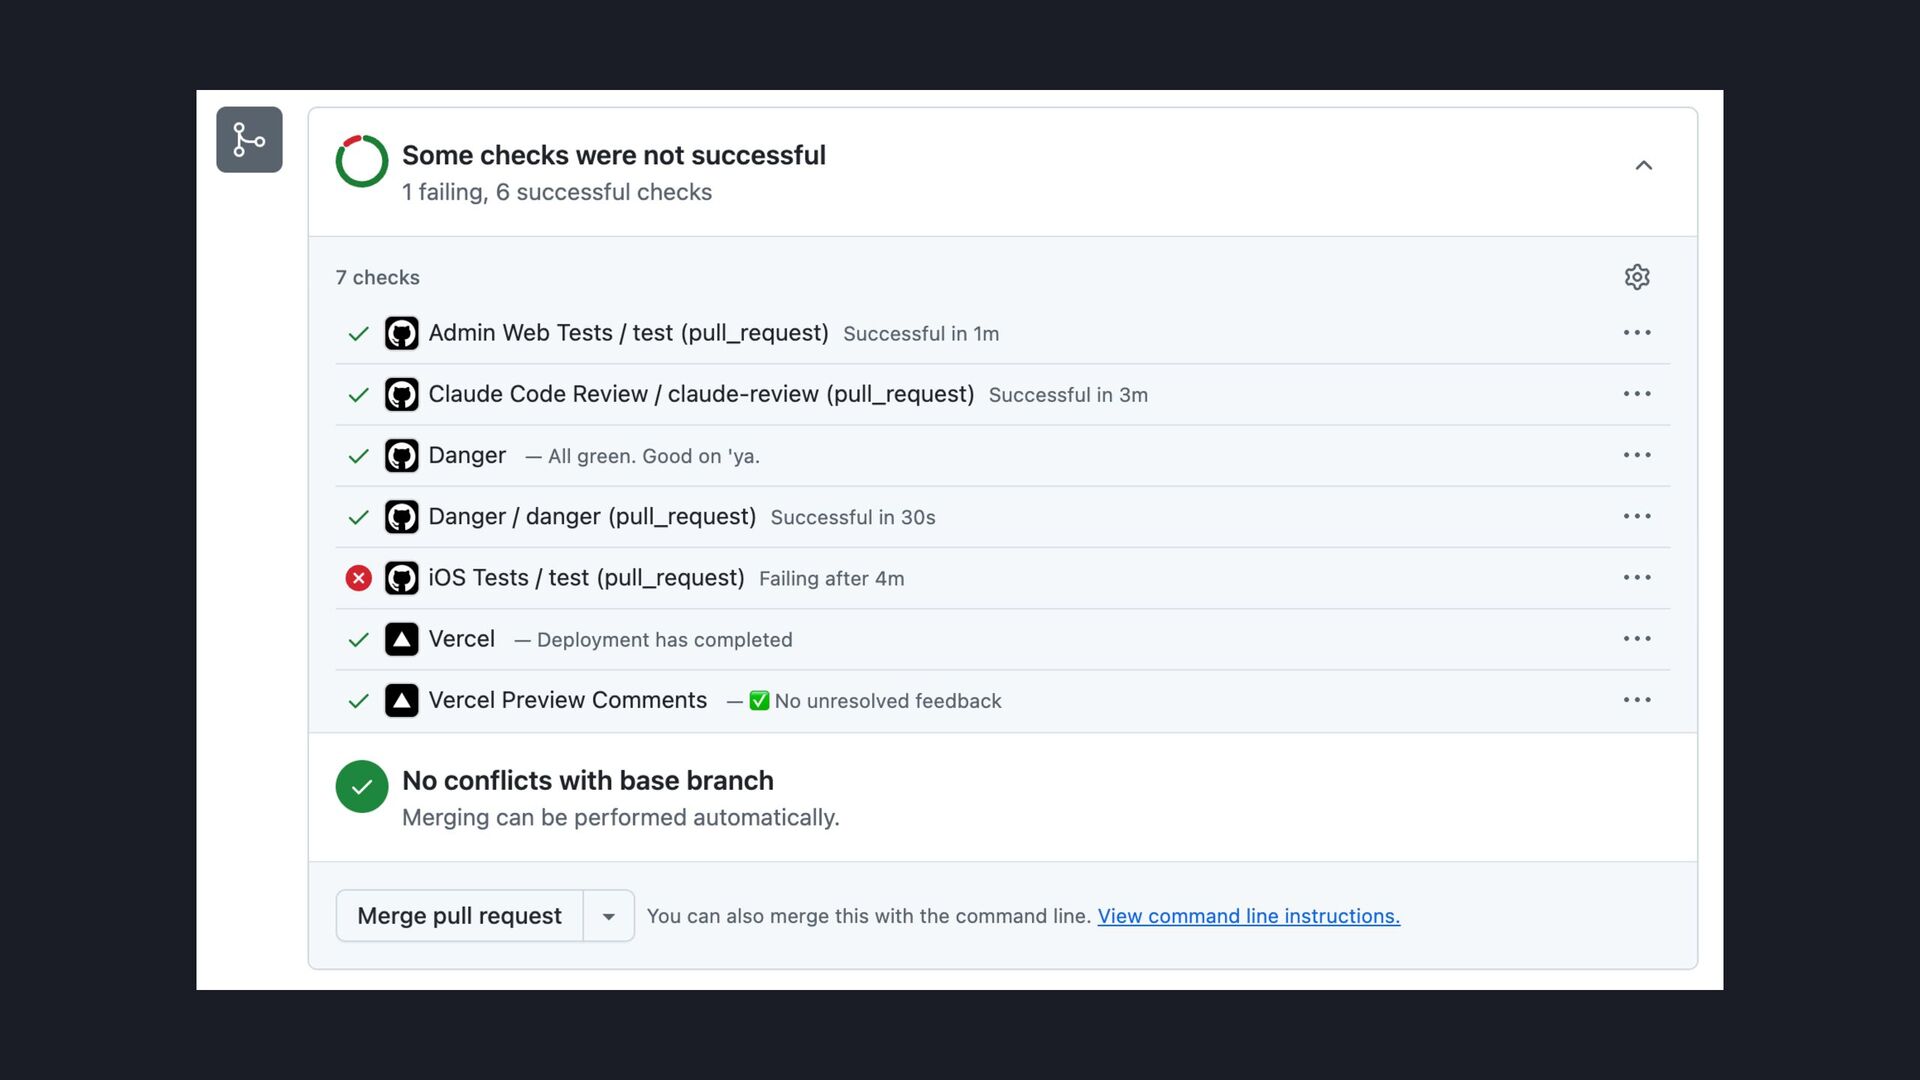This screenshot has height=1080, width=1920.
Task: Click green checkmark for Danger / danger (pull_request)
Action: 358,517
